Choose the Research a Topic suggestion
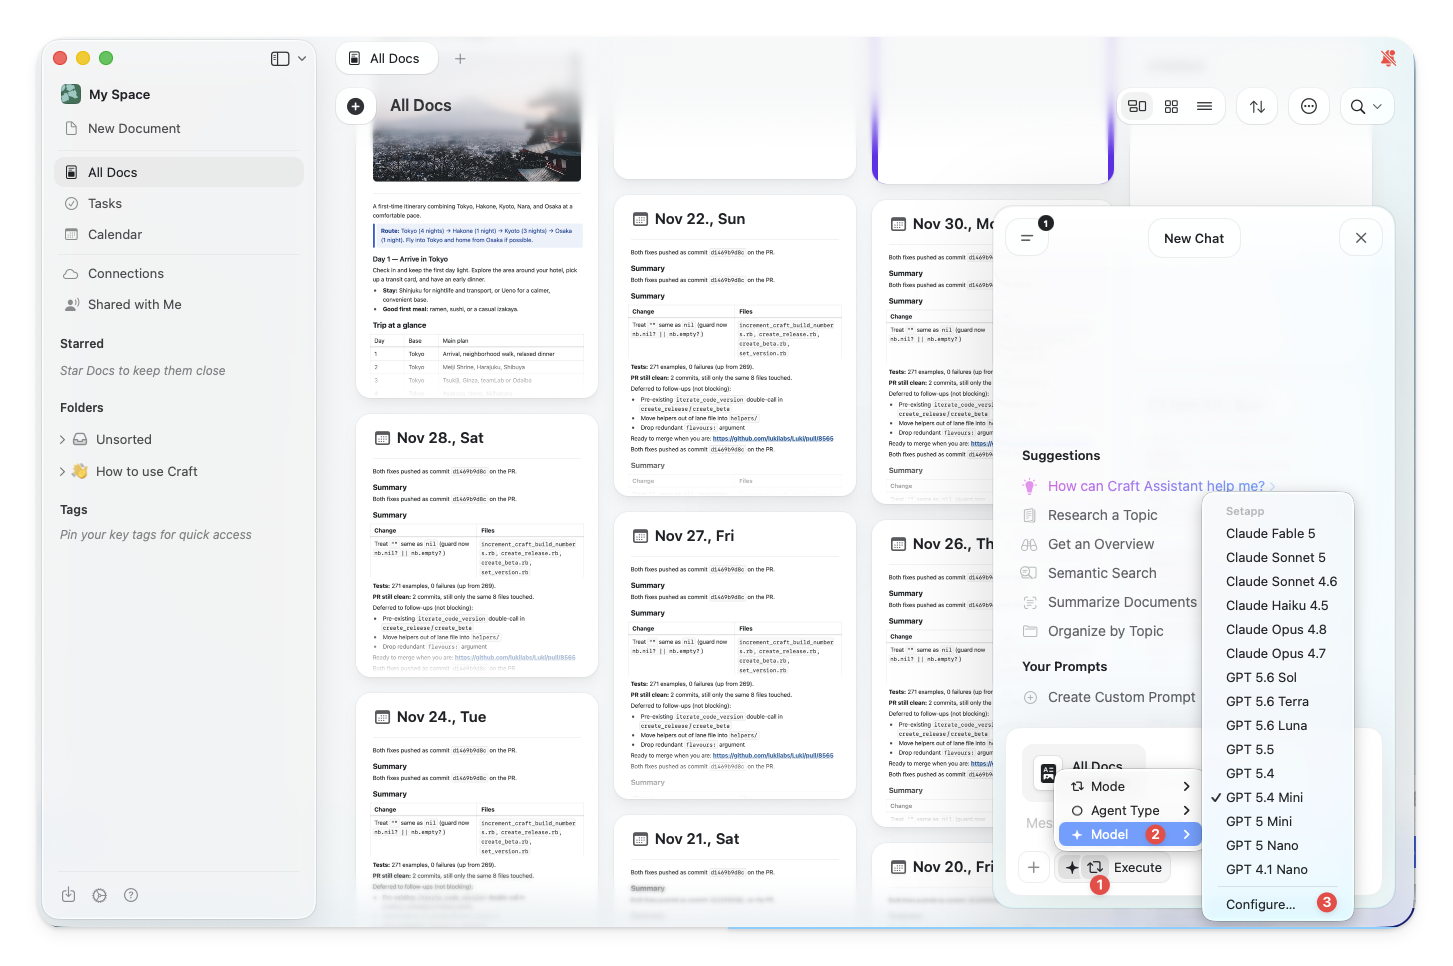The height and width of the screenshot is (966, 1453). click(1102, 515)
